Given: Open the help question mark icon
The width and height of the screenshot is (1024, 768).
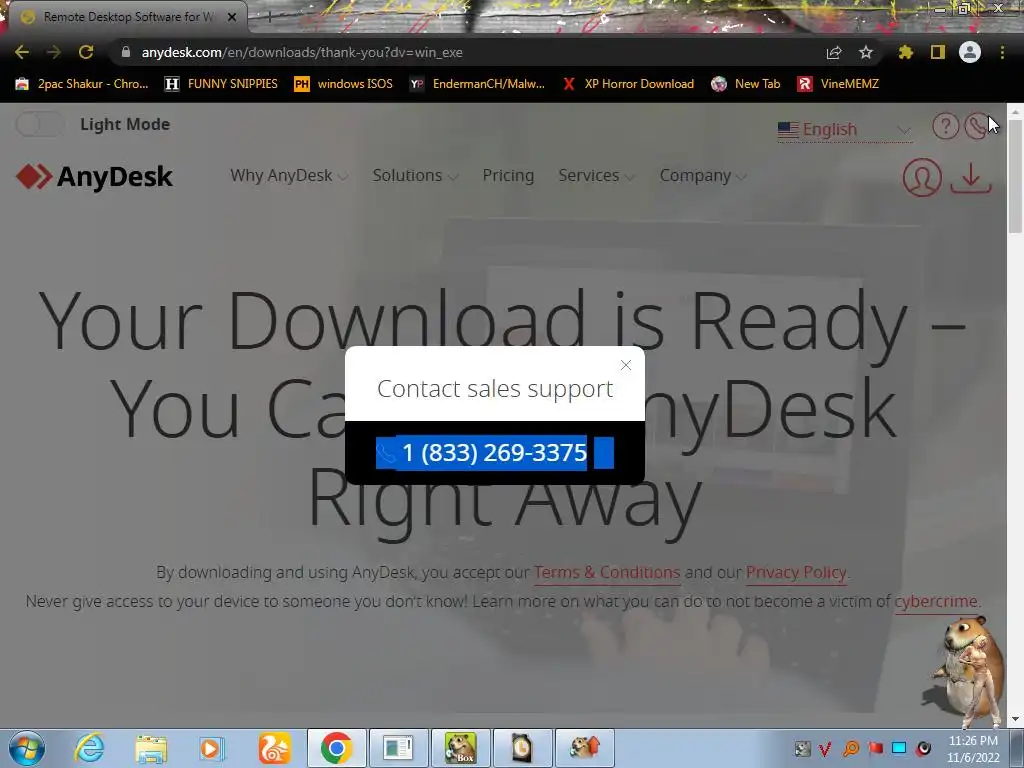Looking at the screenshot, I should click(945, 126).
